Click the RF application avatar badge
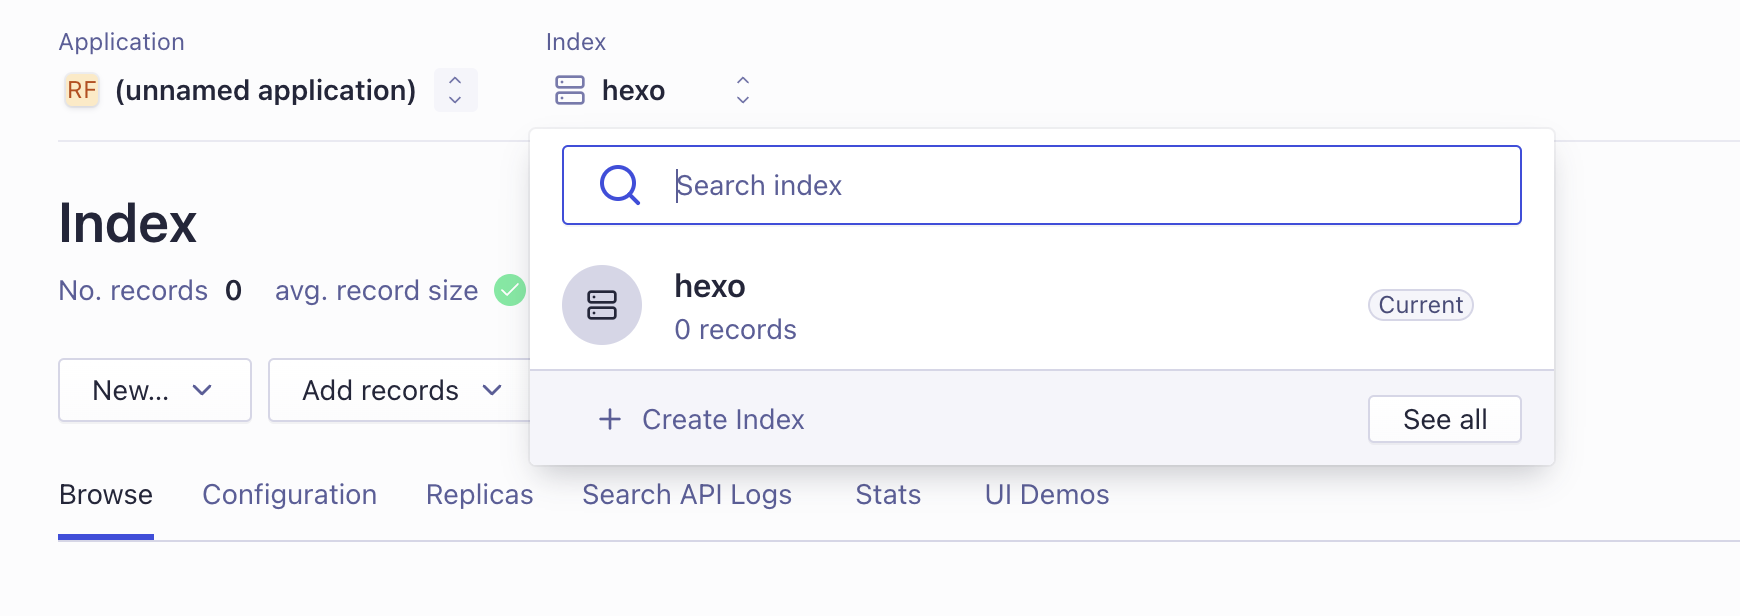 [81, 90]
